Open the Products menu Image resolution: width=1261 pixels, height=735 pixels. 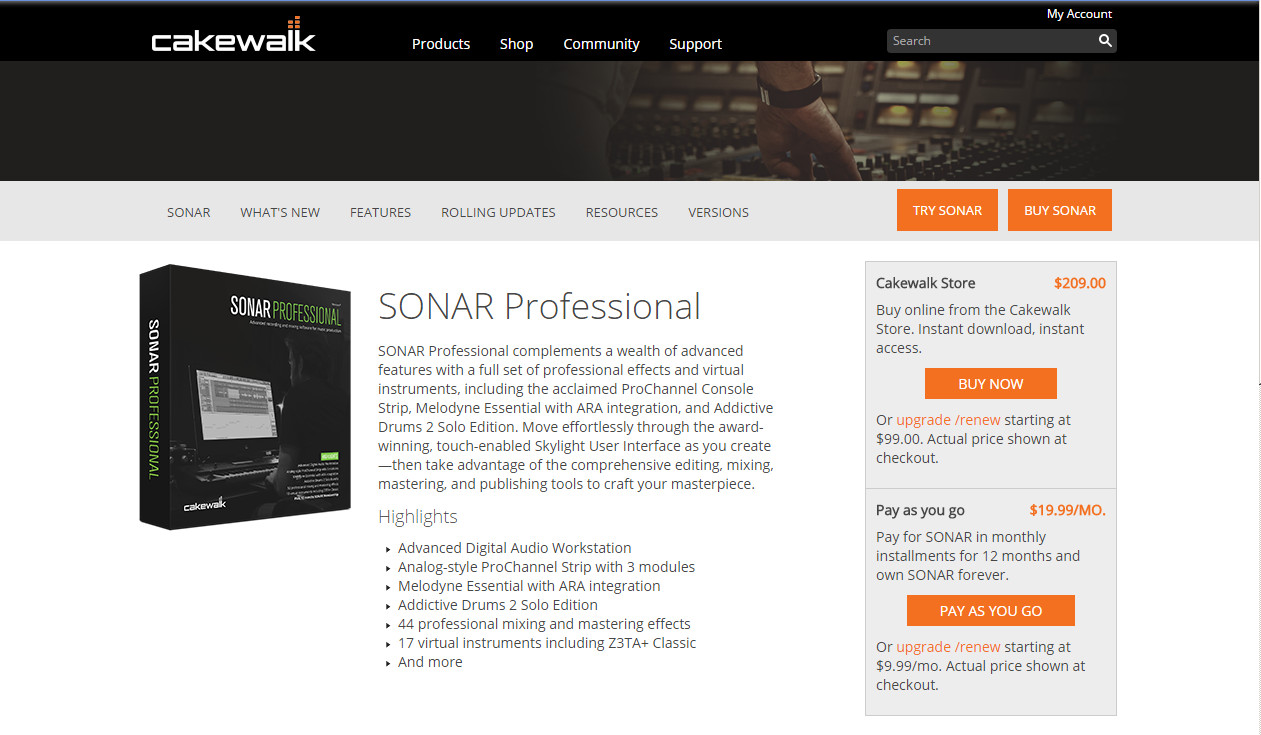441,44
